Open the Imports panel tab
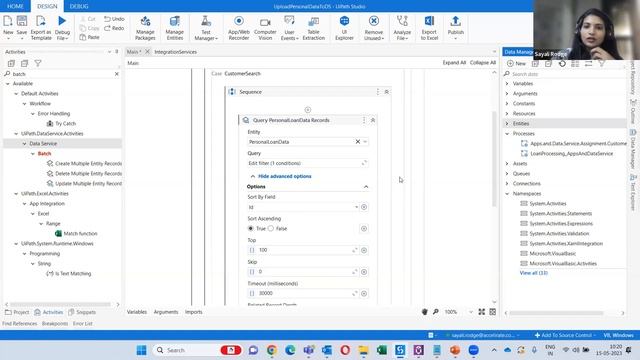 (x=193, y=312)
